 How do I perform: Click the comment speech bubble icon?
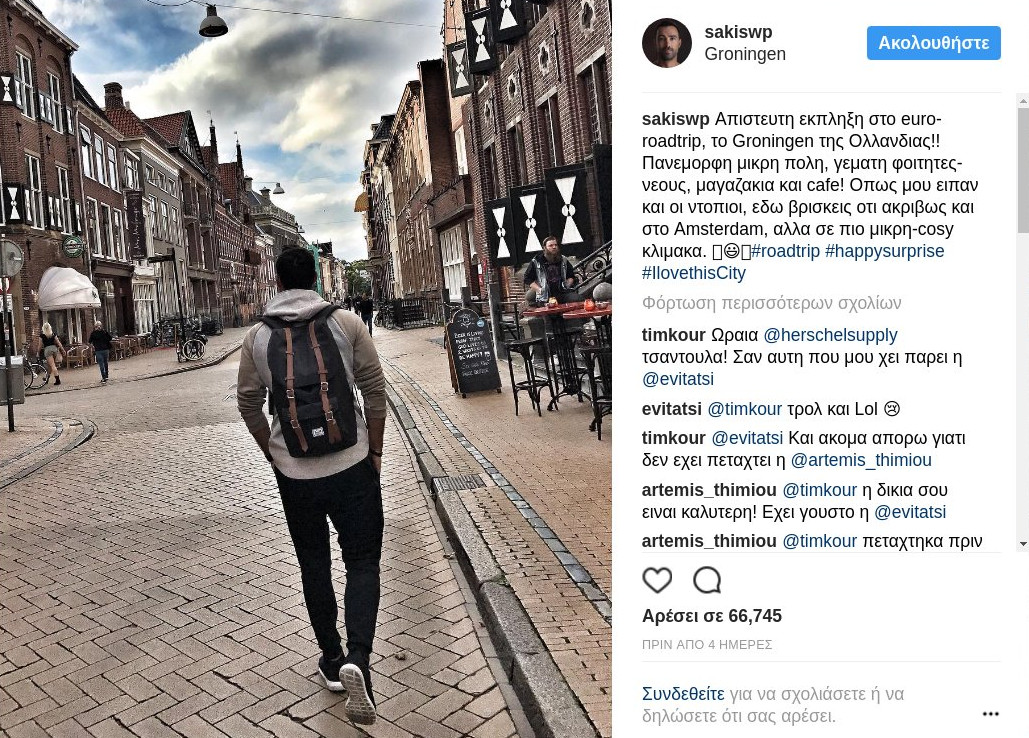(707, 580)
